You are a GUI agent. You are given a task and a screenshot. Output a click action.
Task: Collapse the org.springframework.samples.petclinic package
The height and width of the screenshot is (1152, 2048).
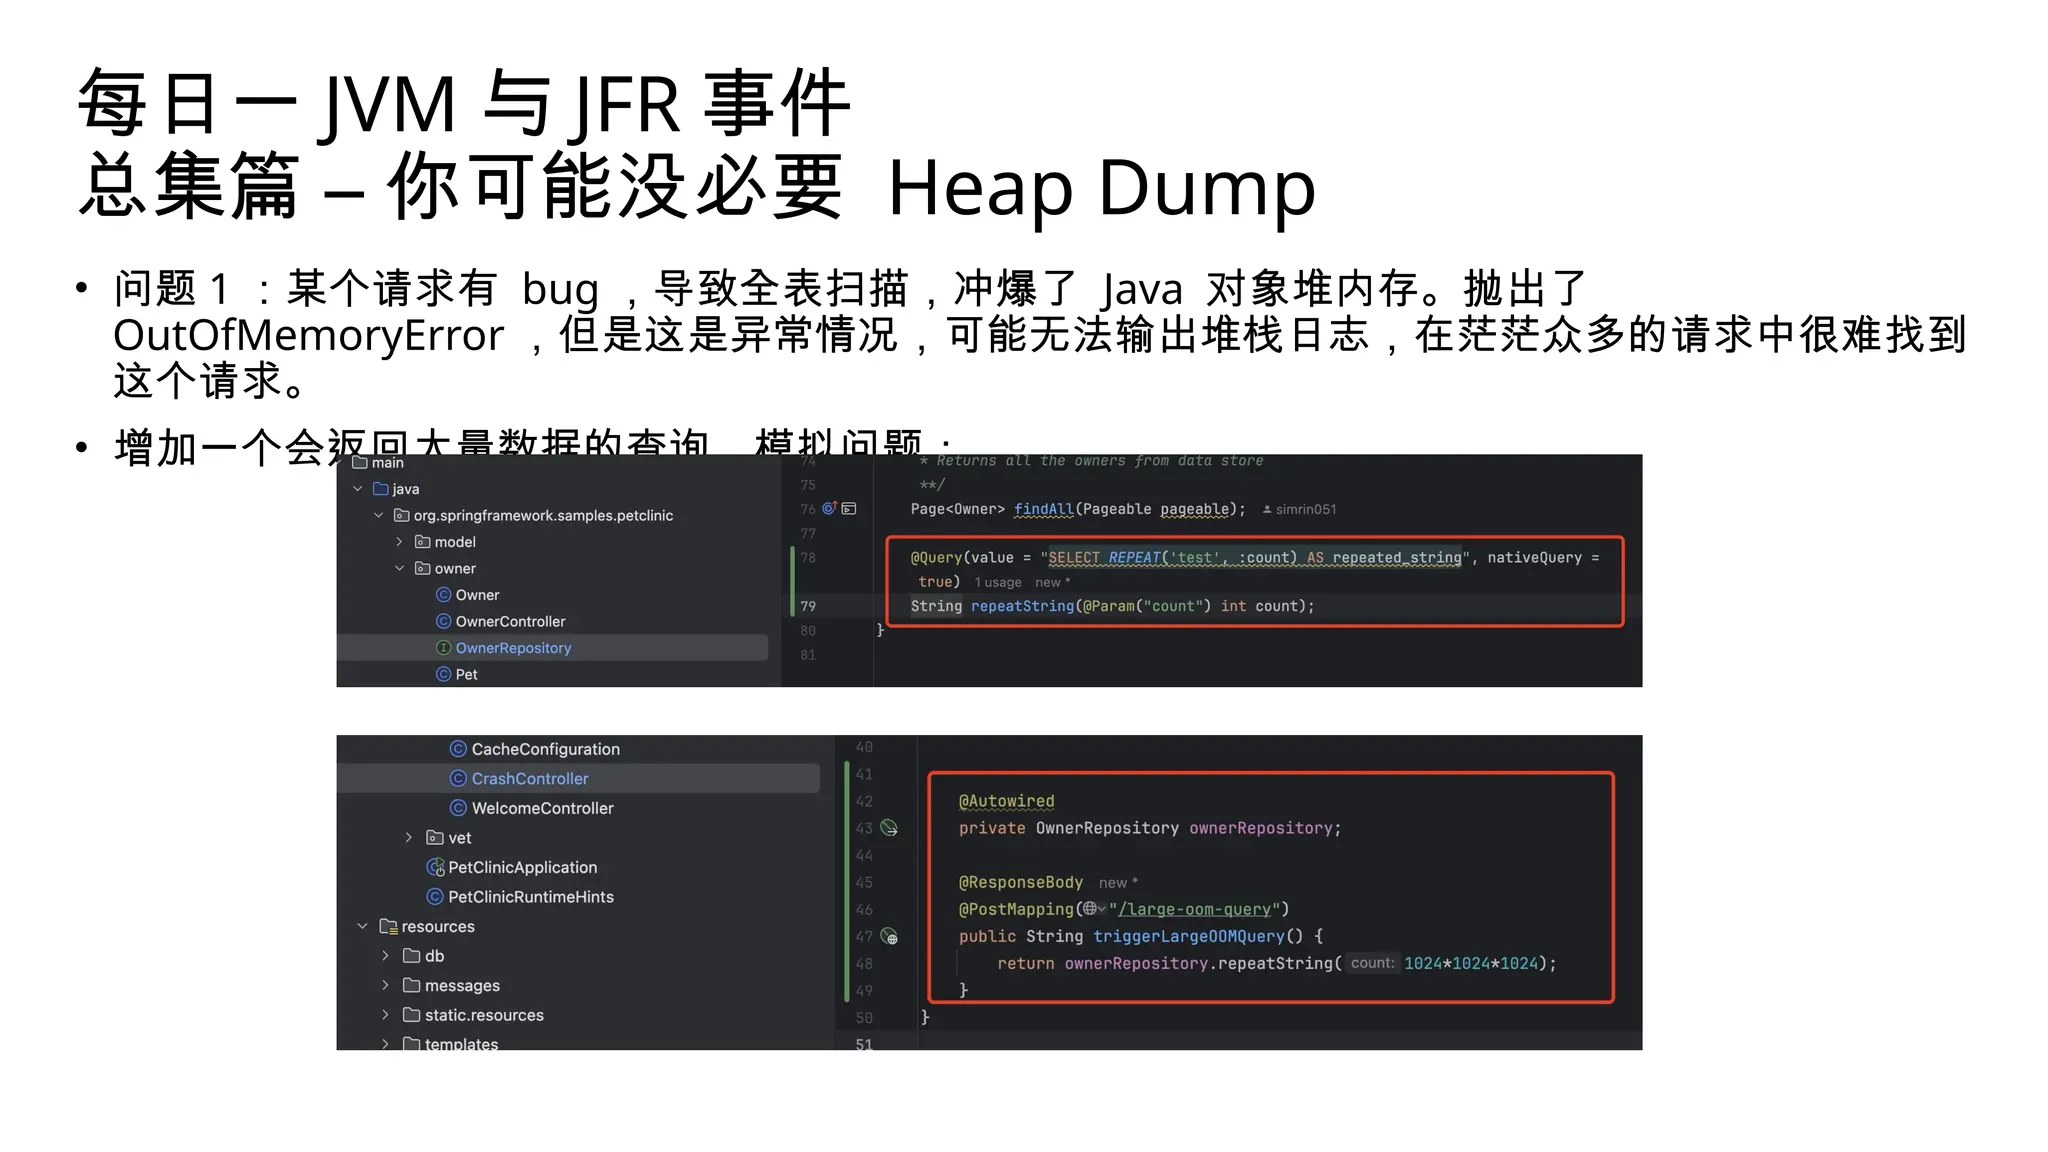[x=378, y=515]
